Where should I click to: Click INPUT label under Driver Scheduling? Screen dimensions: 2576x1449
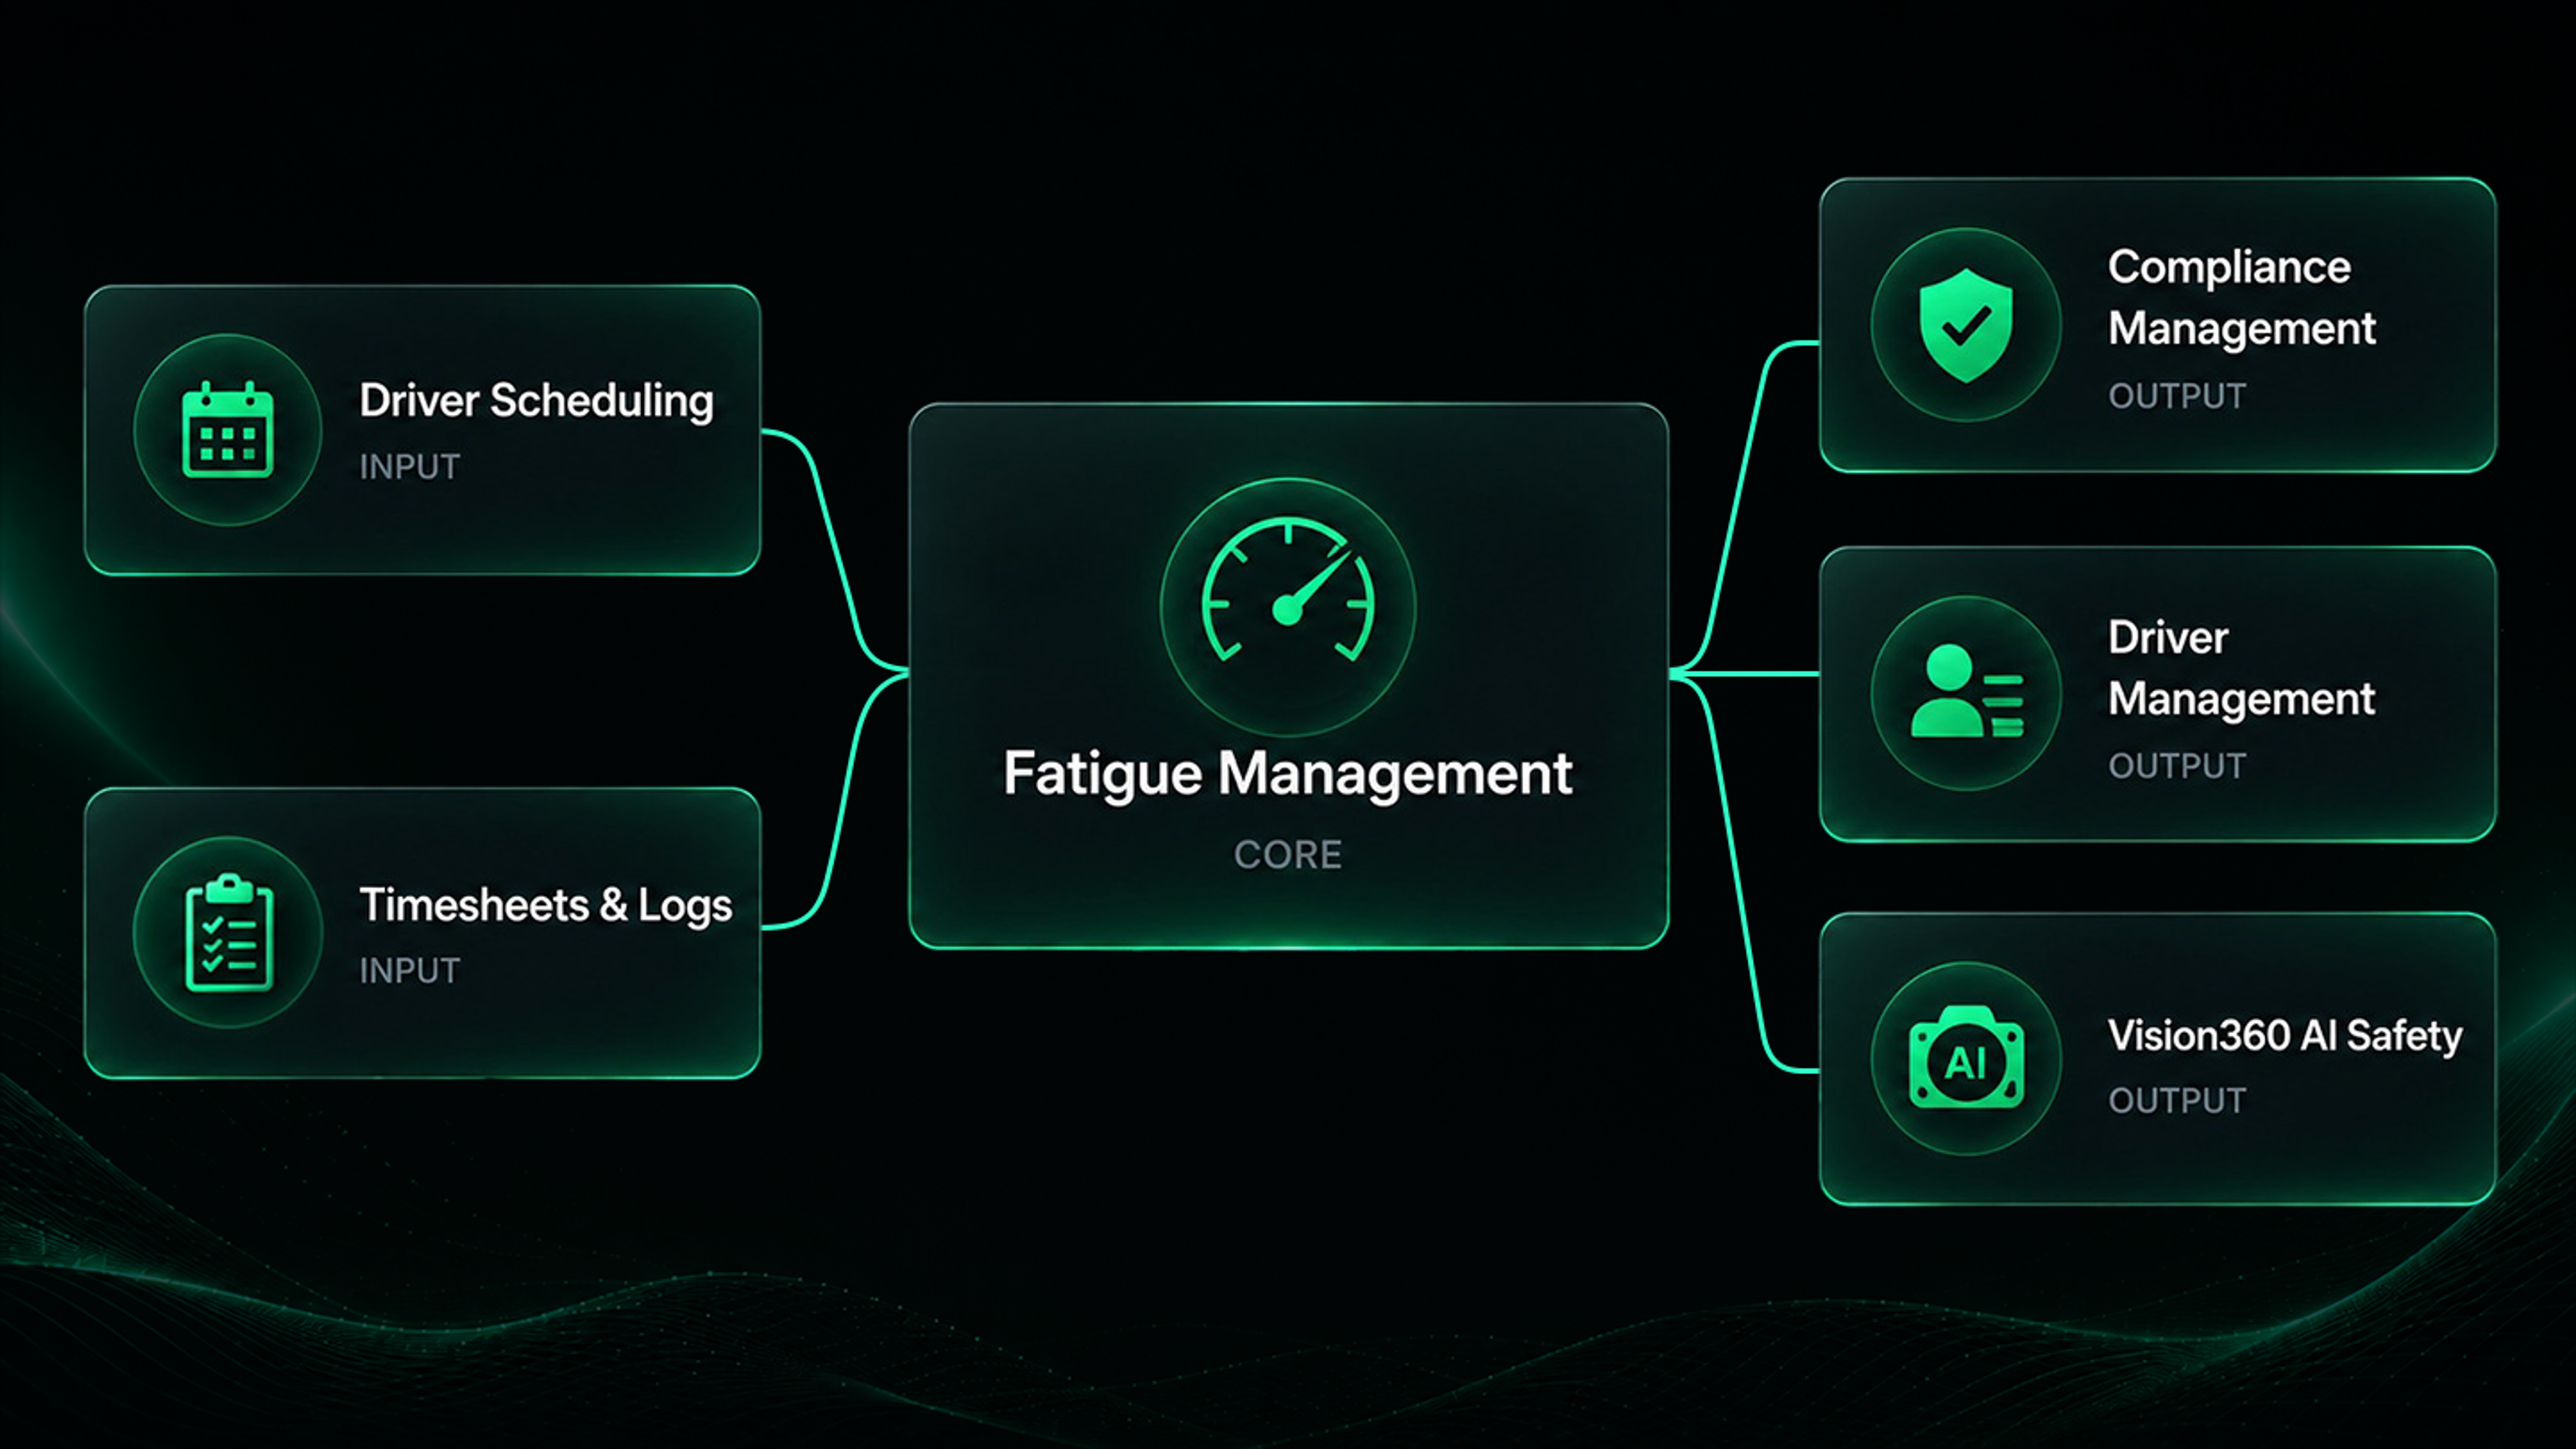[x=410, y=467]
